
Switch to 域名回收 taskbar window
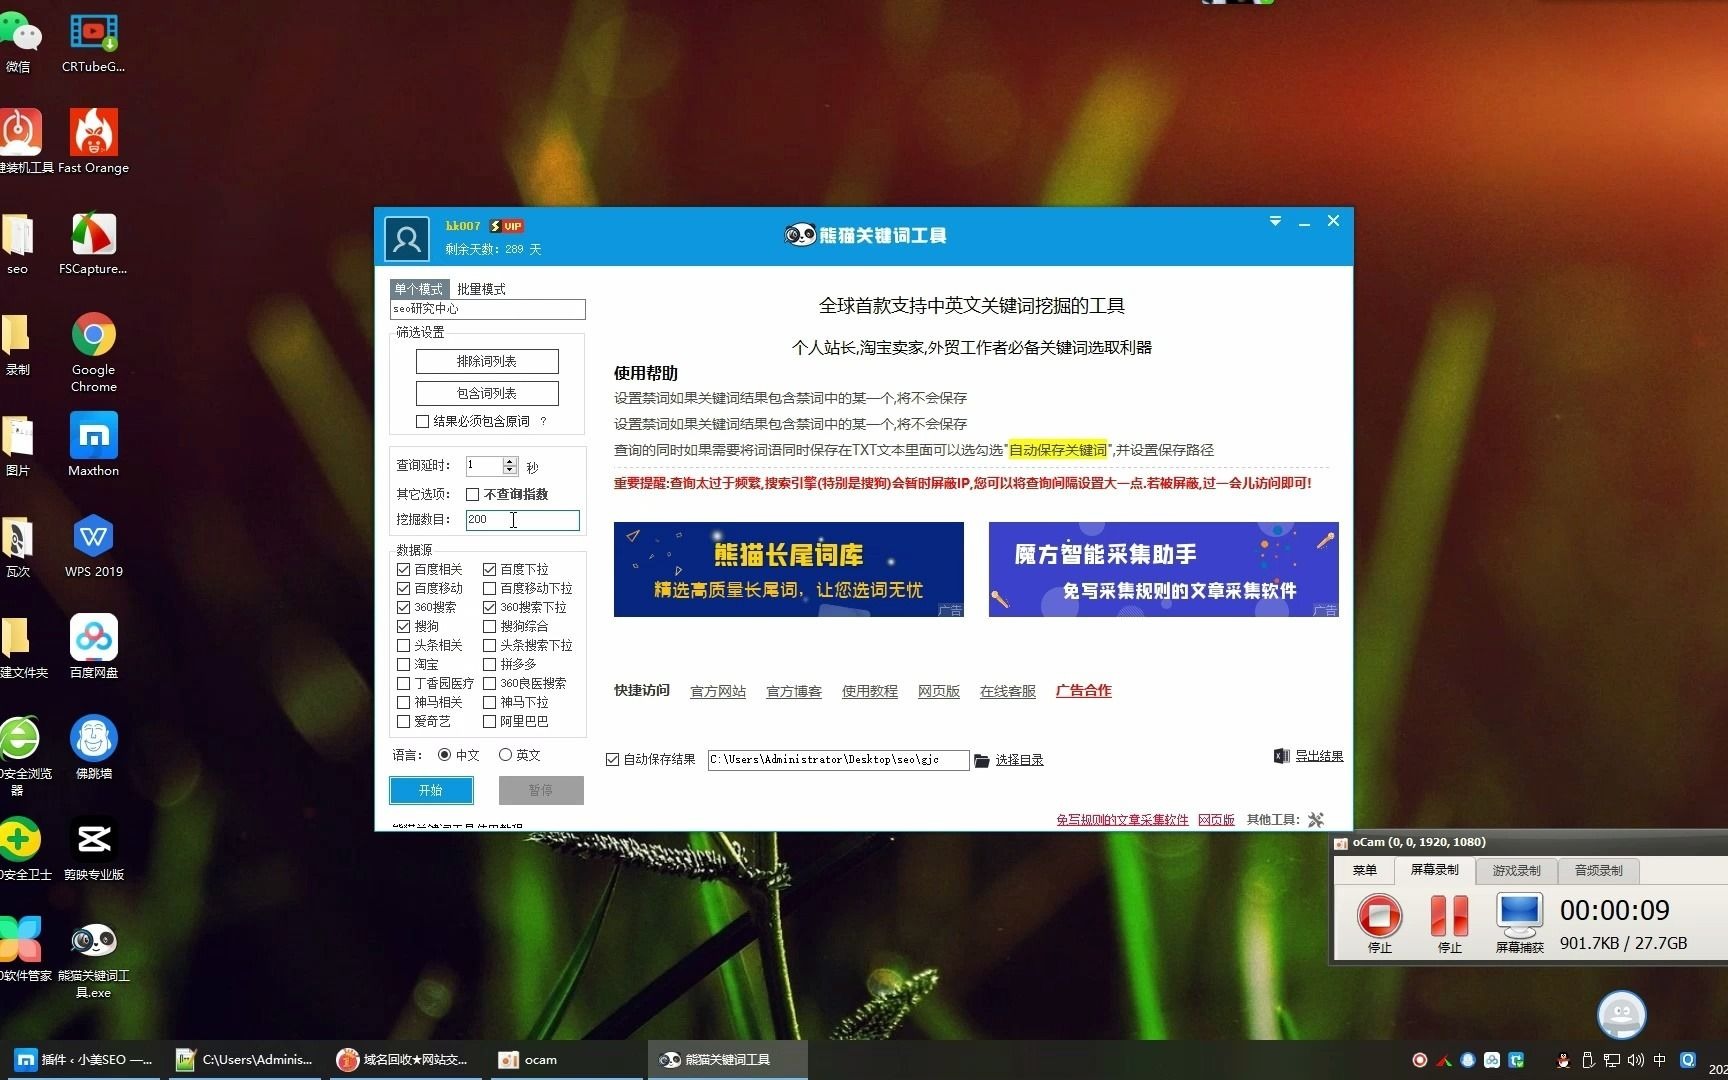pyautogui.click(x=404, y=1060)
